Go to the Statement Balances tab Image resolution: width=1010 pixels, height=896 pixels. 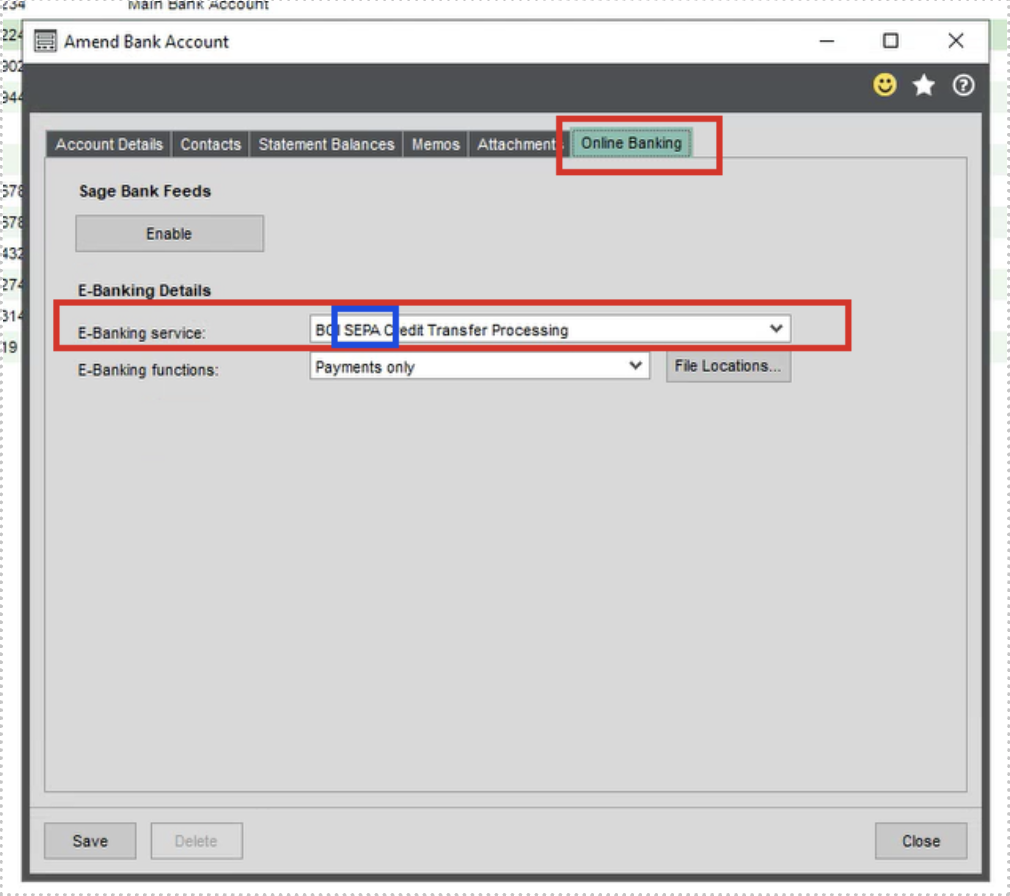(x=326, y=144)
